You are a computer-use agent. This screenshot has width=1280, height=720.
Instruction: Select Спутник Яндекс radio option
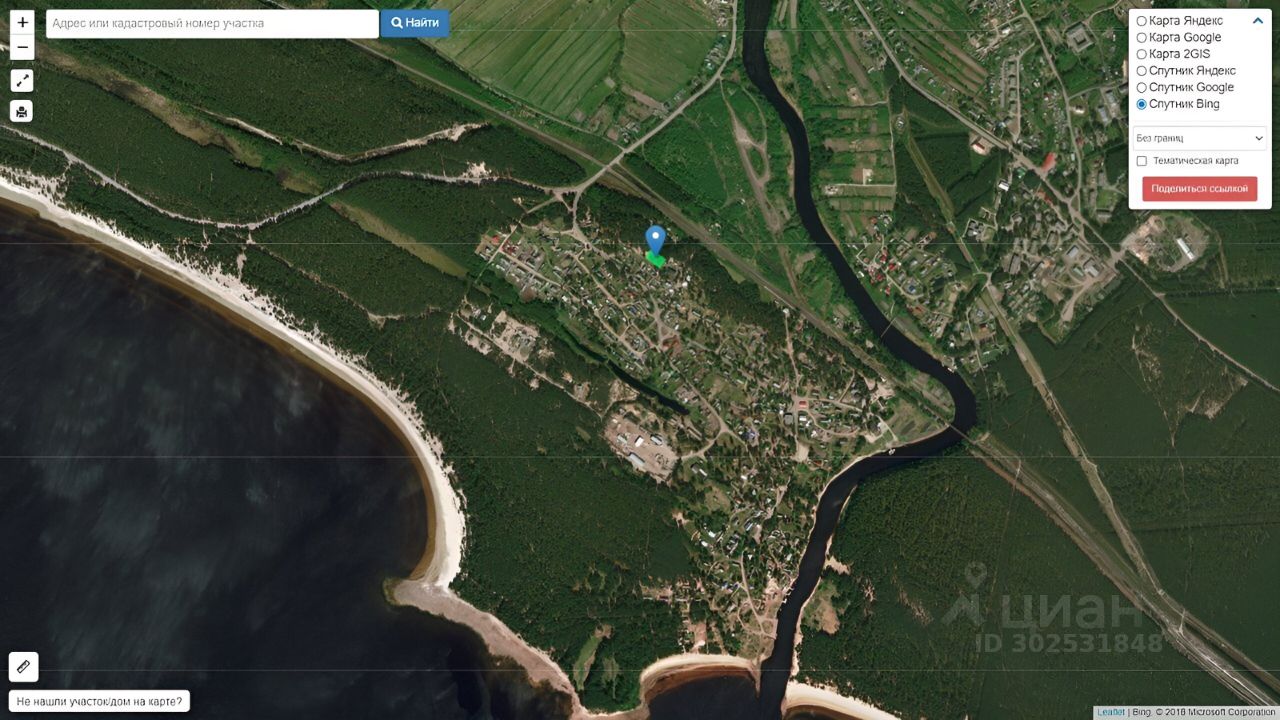[1142, 71]
